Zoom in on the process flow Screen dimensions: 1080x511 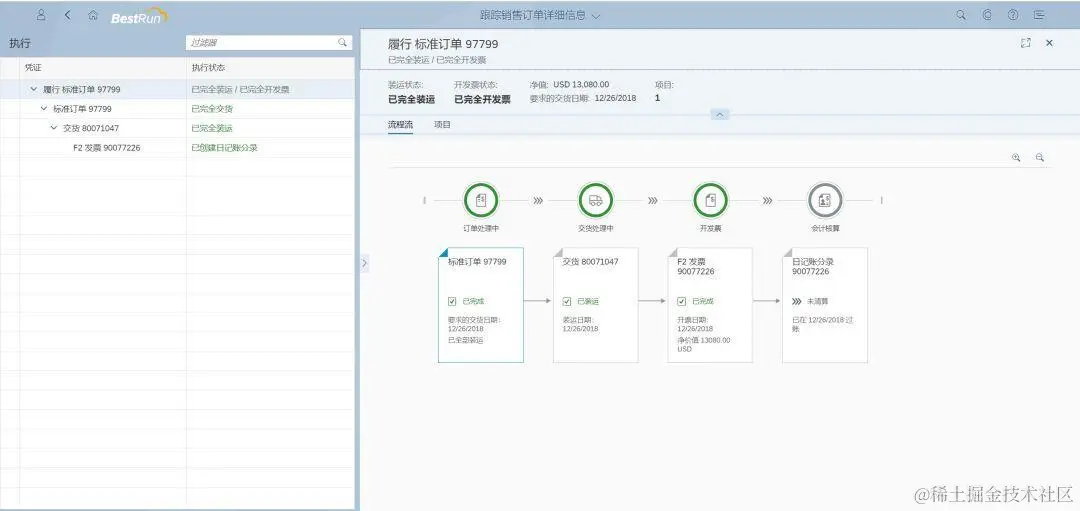(1016, 157)
